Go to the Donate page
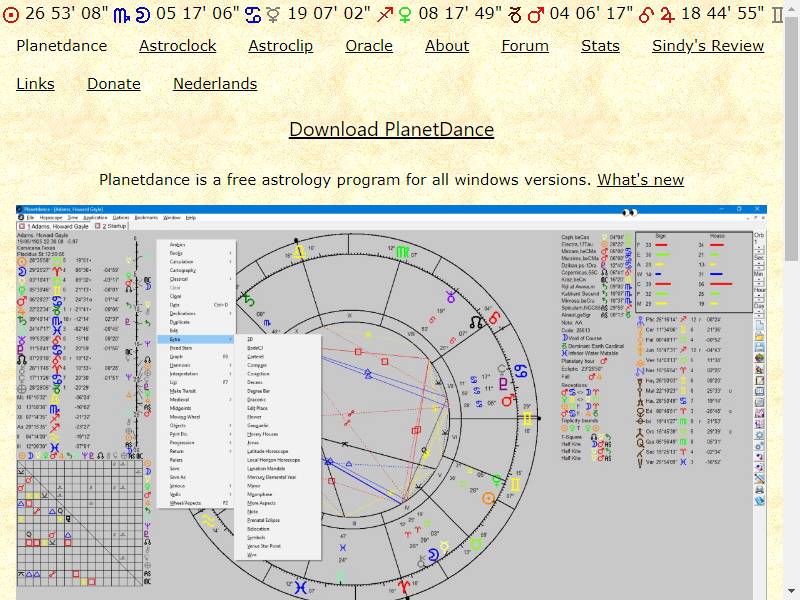800x600 pixels. [x=114, y=84]
